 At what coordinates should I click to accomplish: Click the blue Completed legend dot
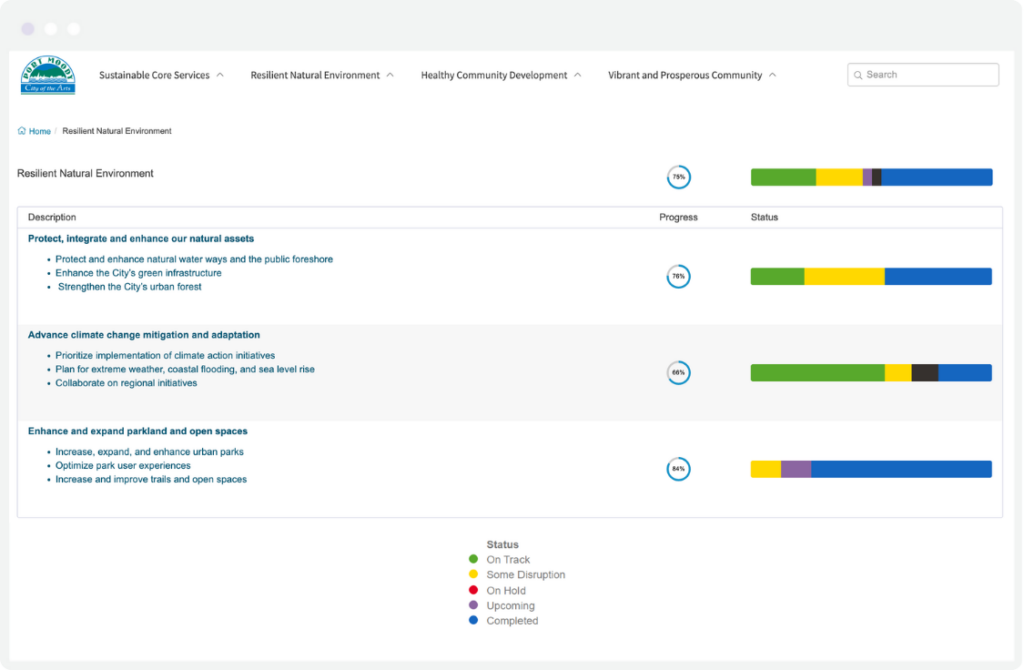tap(473, 620)
